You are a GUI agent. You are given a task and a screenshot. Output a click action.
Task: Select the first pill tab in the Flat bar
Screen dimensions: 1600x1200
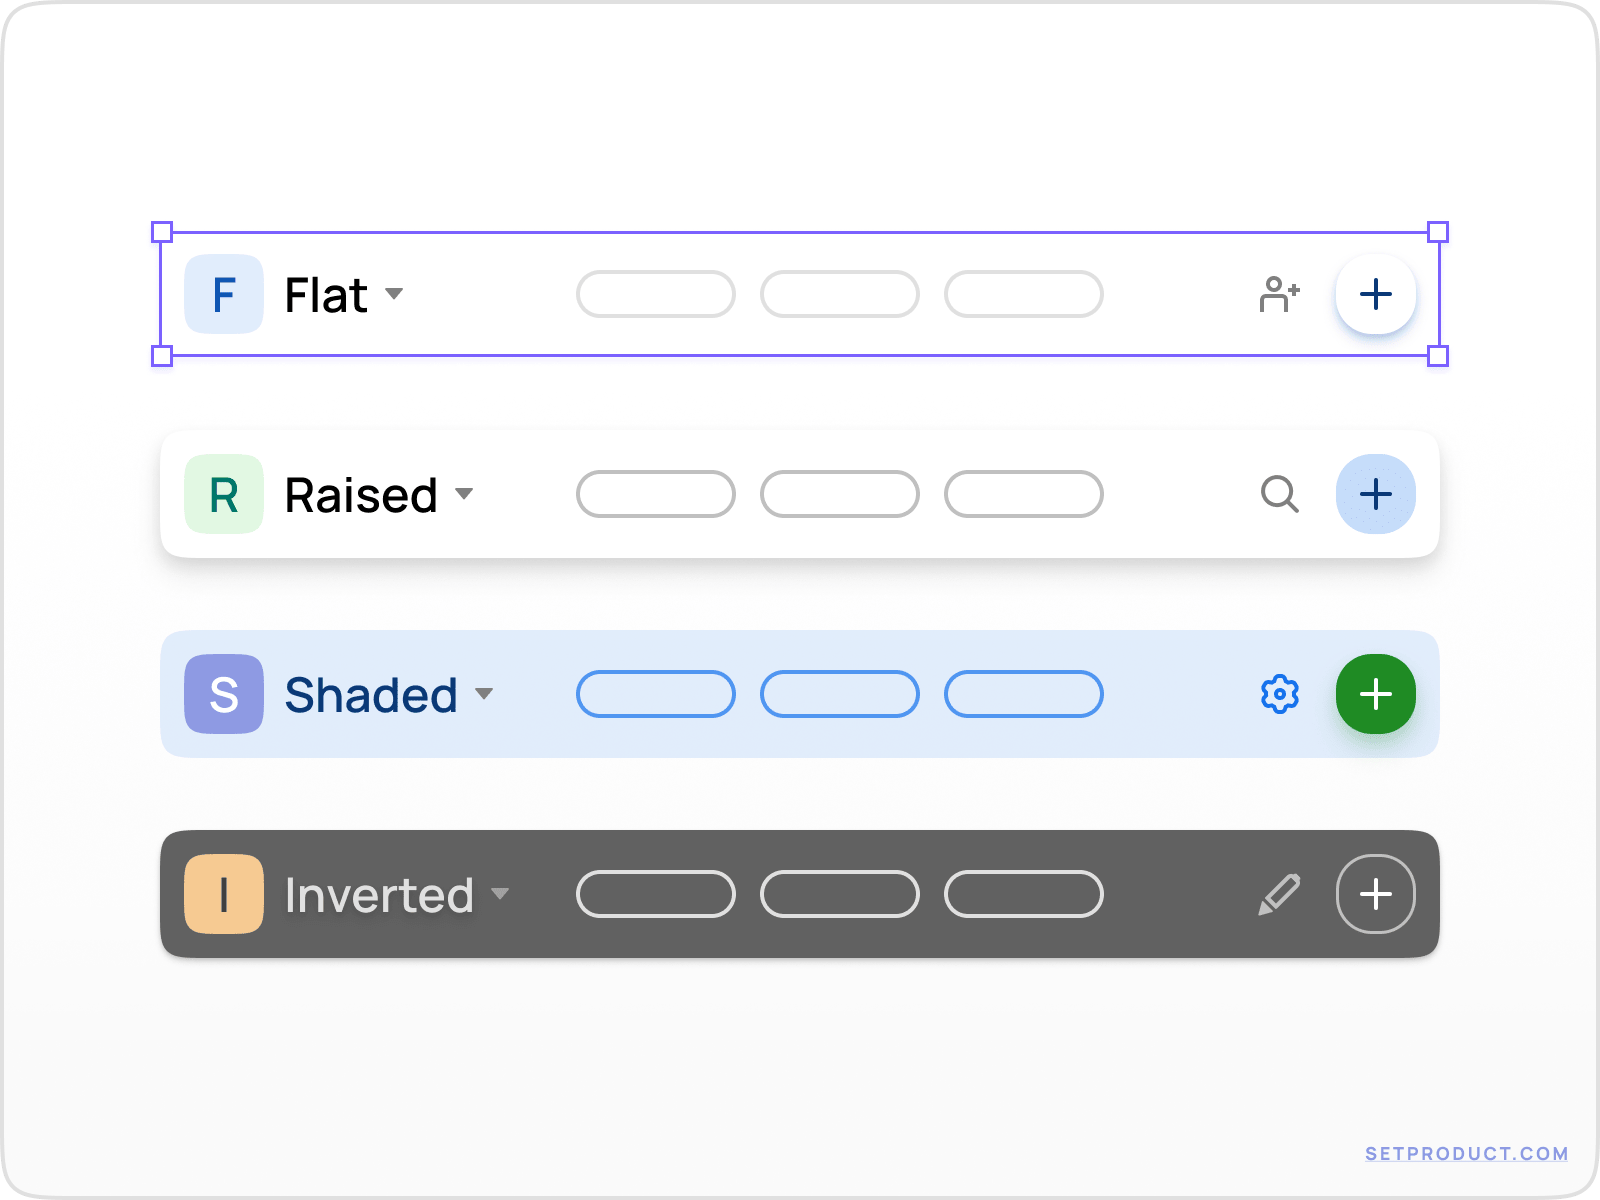coord(656,294)
